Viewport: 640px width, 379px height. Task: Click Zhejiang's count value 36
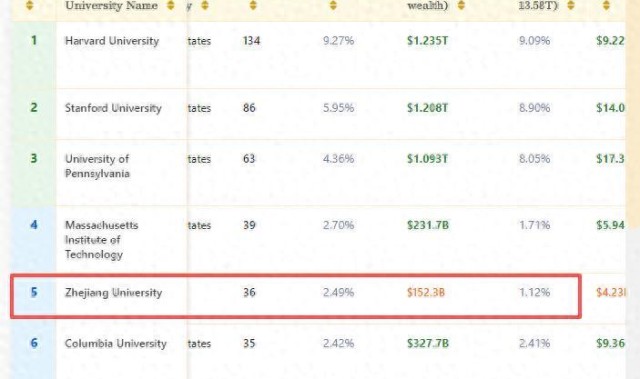pos(249,293)
